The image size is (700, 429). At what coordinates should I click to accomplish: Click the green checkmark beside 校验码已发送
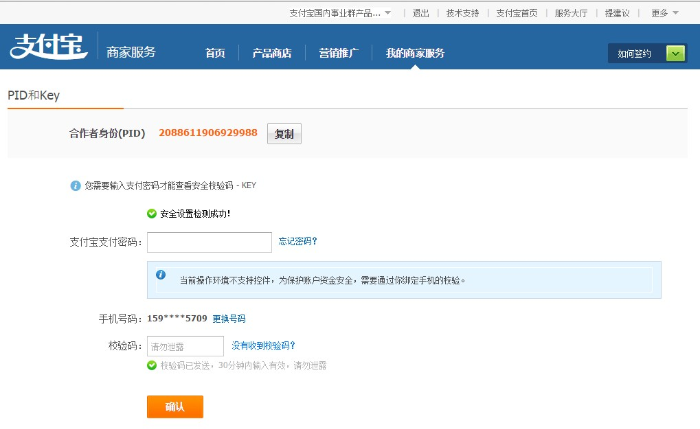[x=152, y=366]
